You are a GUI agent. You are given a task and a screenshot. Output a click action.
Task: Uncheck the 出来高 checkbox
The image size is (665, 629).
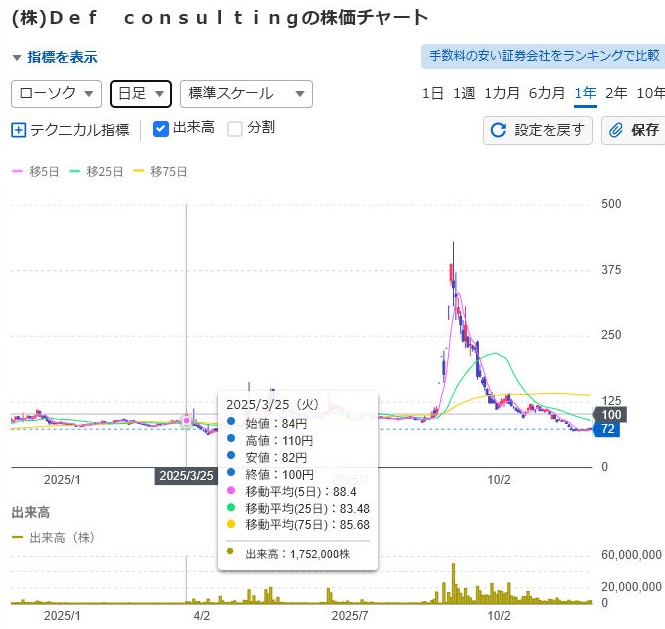pos(161,128)
